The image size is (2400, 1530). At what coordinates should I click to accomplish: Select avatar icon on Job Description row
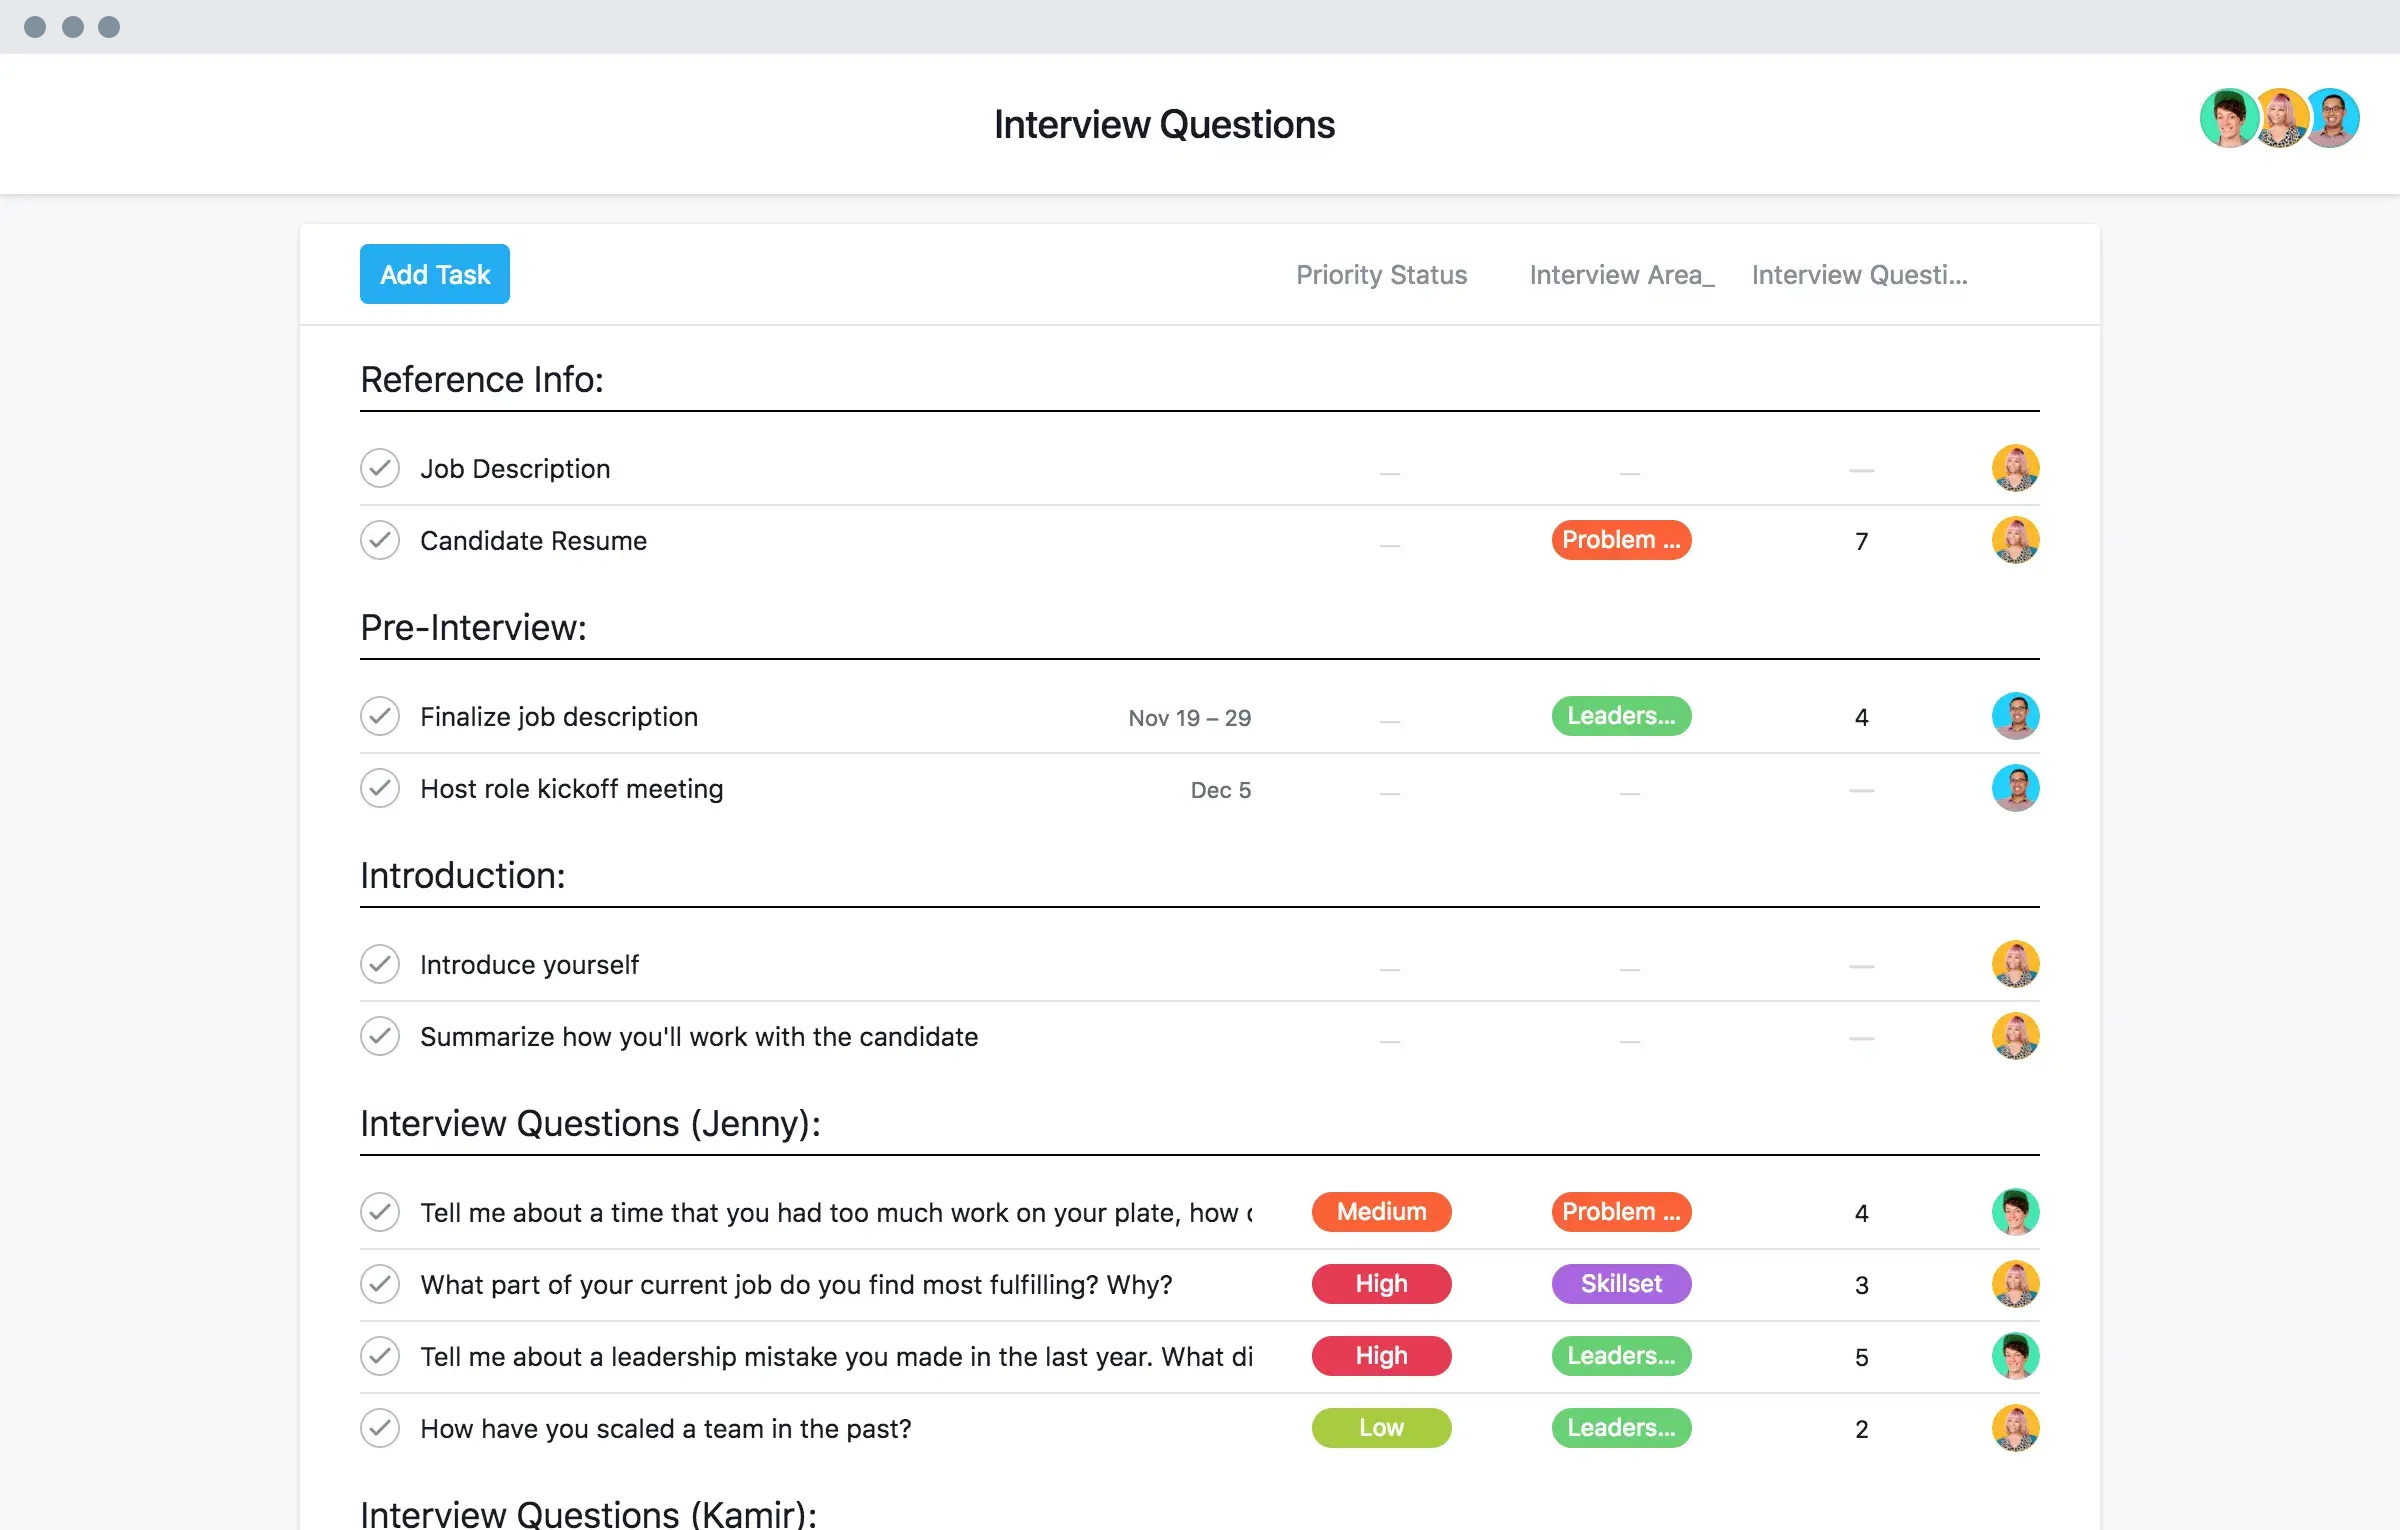pos(2017,467)
